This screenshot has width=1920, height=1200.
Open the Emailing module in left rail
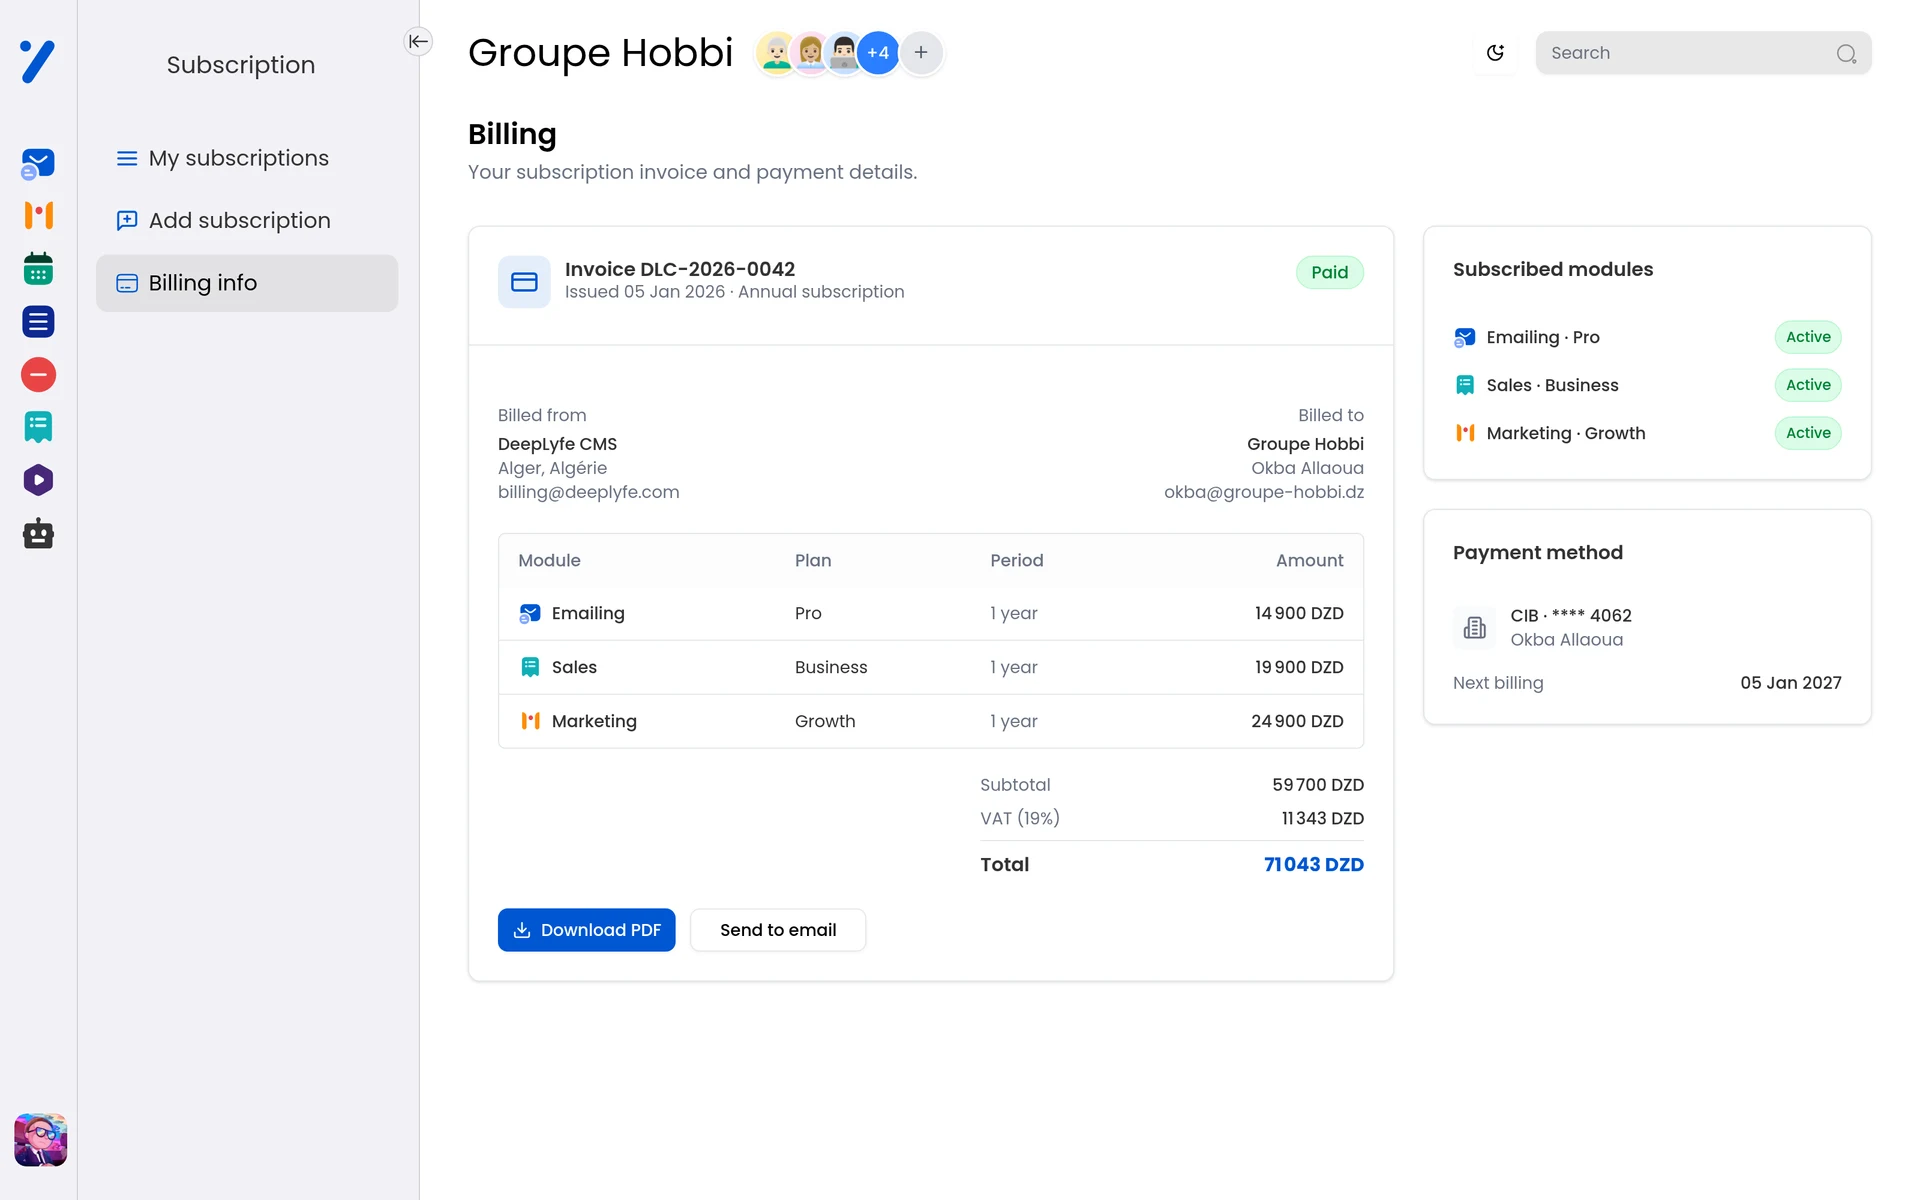tap(38, 163)
